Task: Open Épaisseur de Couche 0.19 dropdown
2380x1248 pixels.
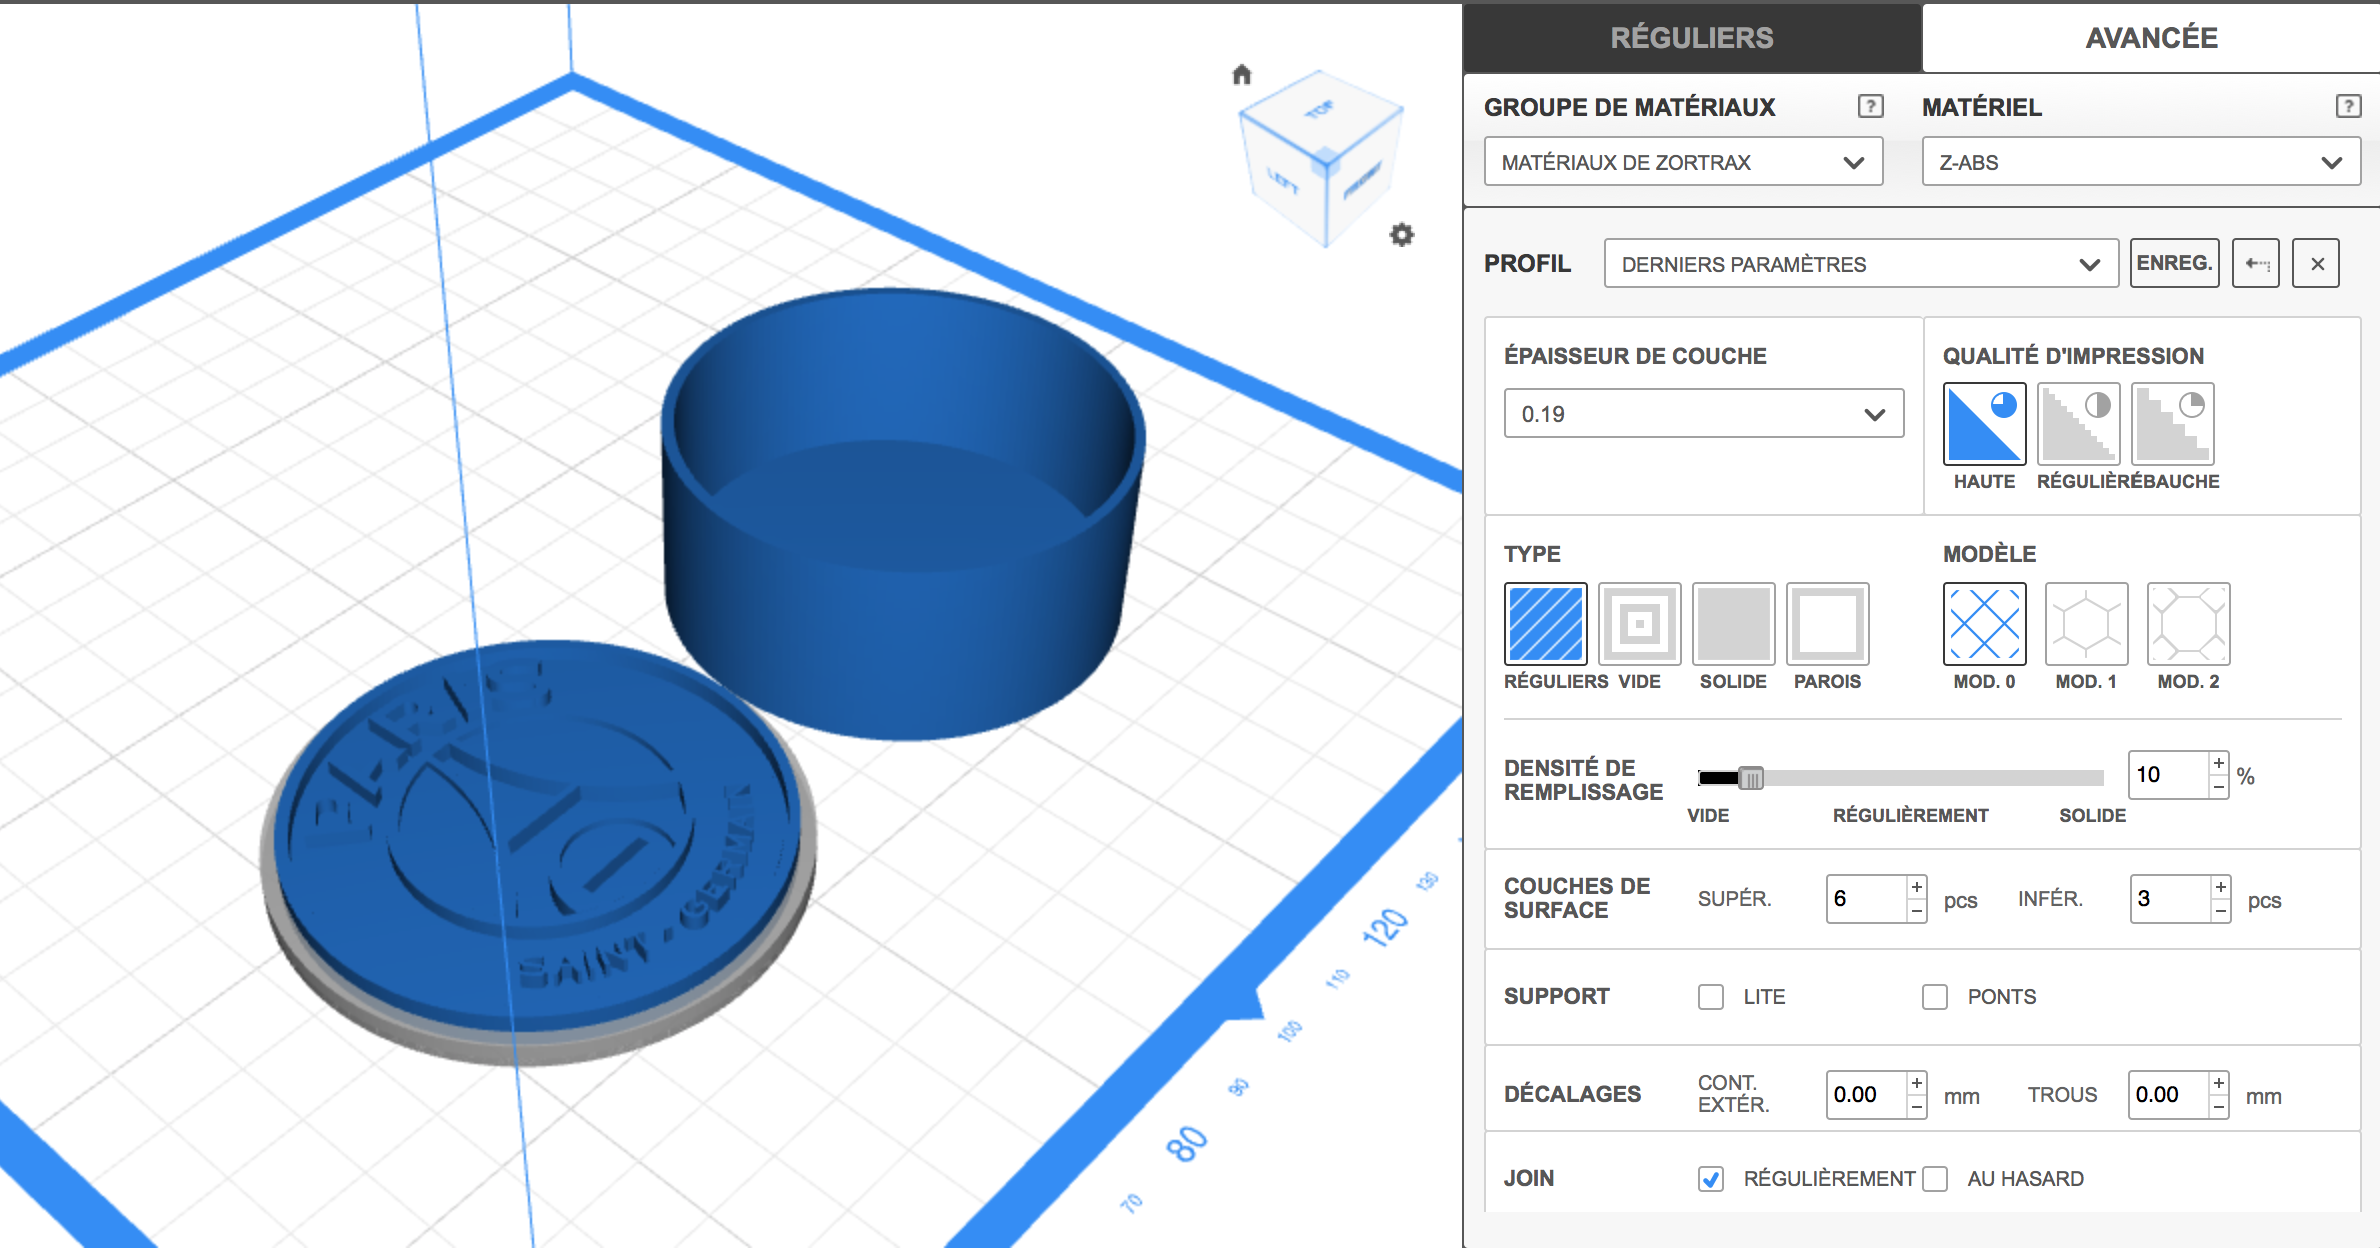Action: pyautogui.click(x=1704, y=414)
